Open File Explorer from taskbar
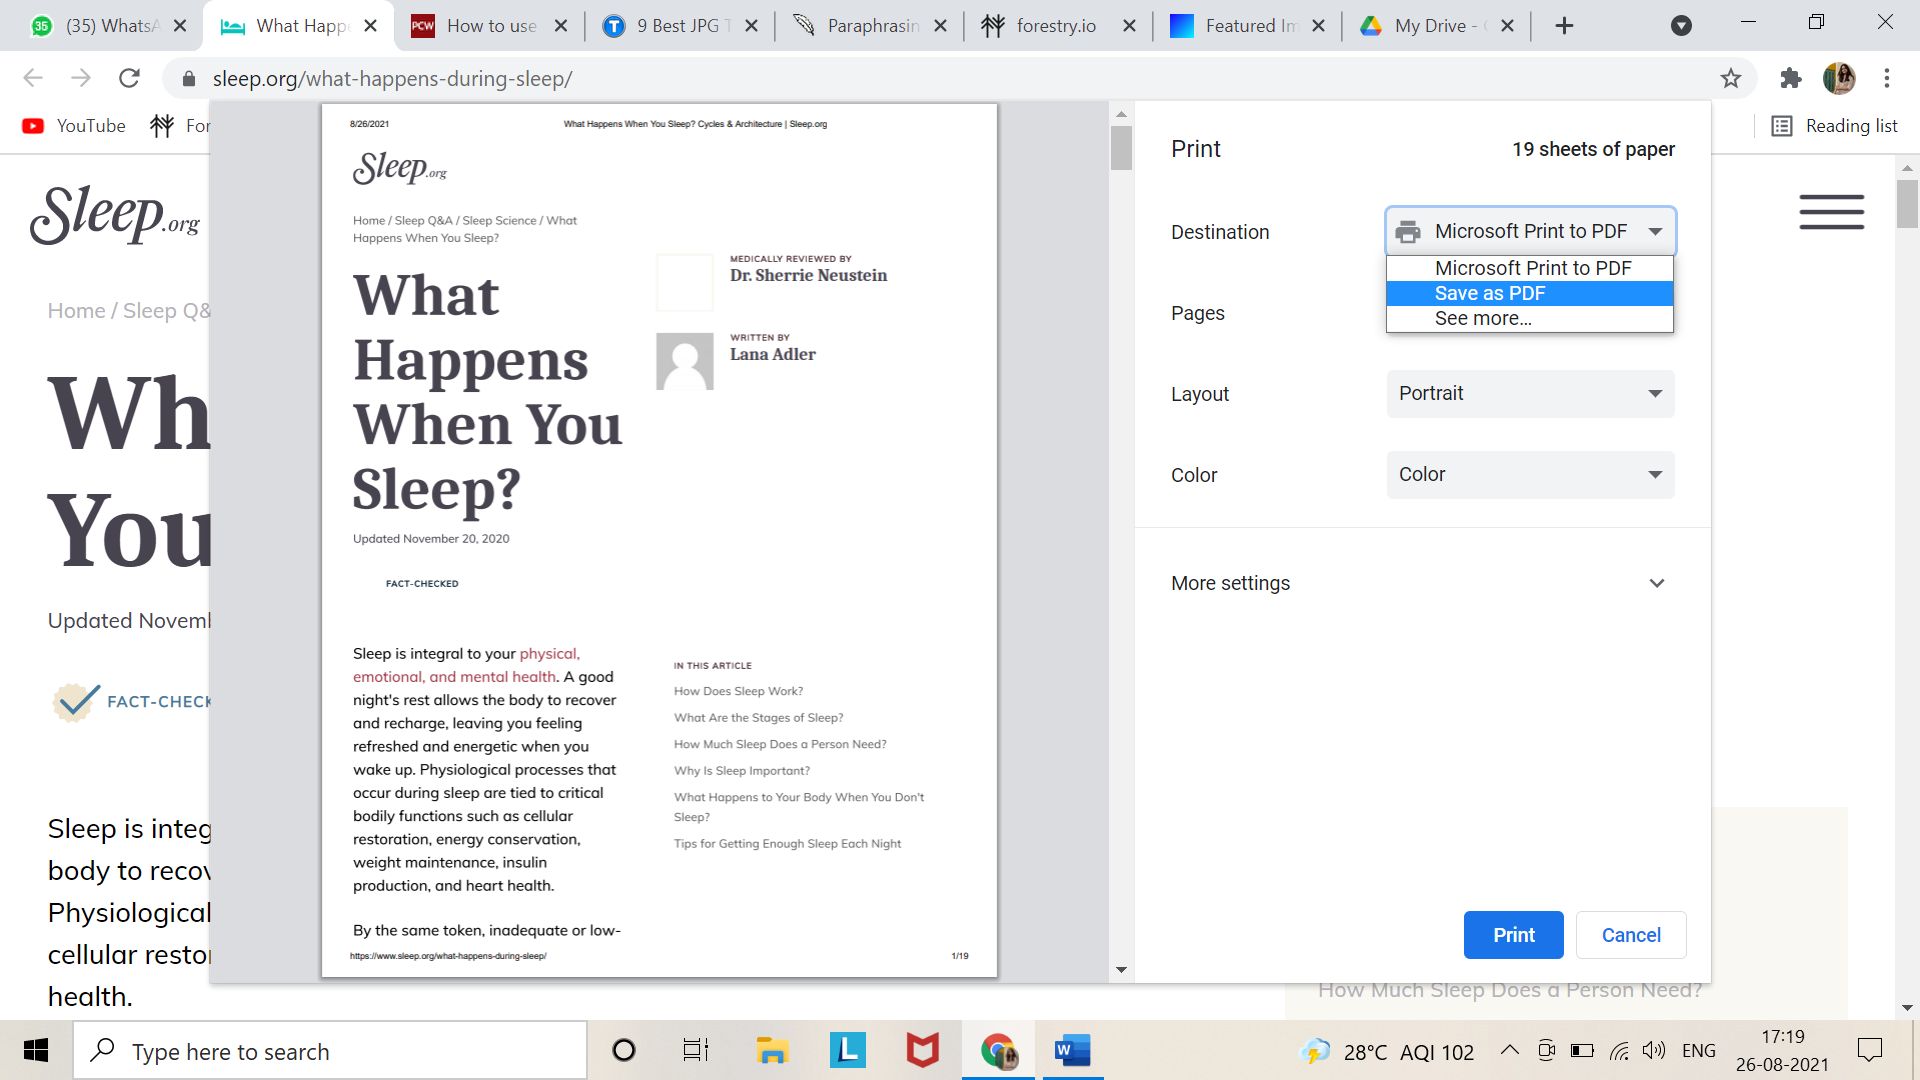Viewport: 1920px width, 1080px height. pyautogui.click(x=772, y=1050)
